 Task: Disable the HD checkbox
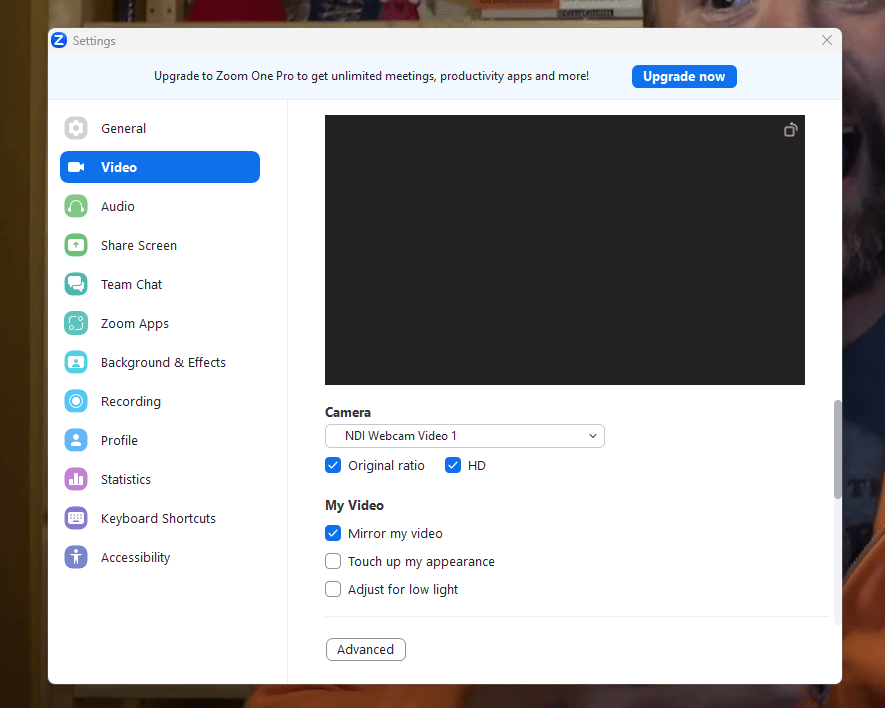(453, 465)
